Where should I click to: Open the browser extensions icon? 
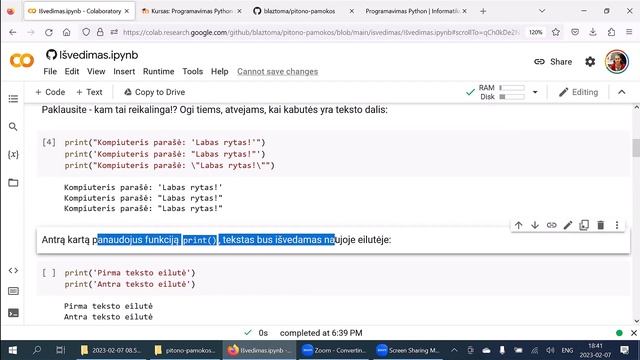click(x=611, y=32)
